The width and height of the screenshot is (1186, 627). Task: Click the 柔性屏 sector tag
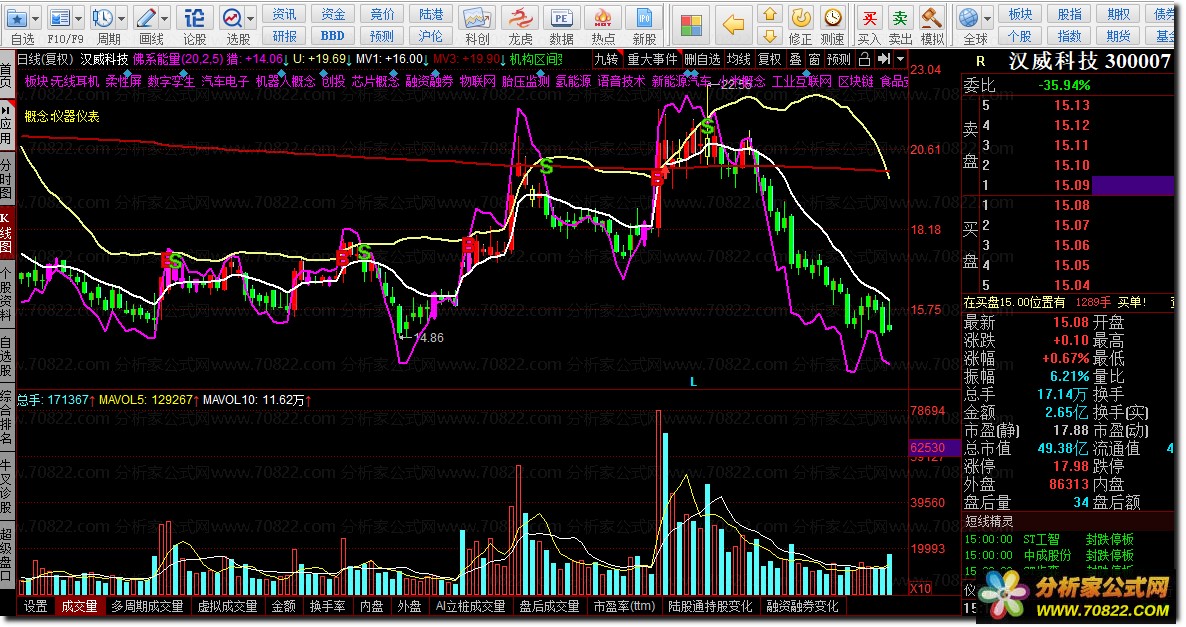point(123,81)
